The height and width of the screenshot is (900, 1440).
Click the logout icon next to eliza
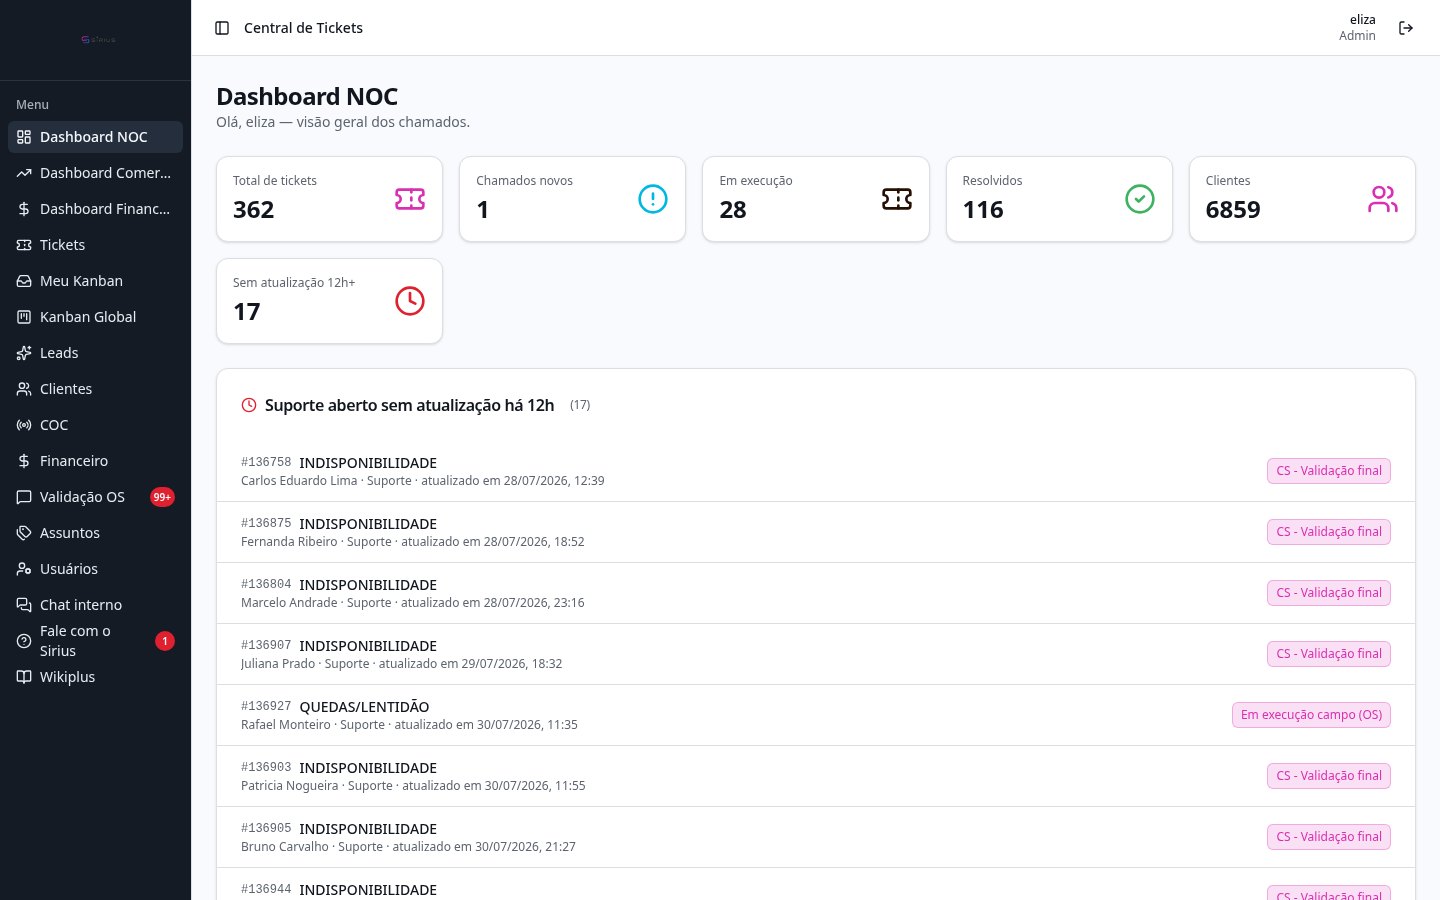coord(1406,28)
